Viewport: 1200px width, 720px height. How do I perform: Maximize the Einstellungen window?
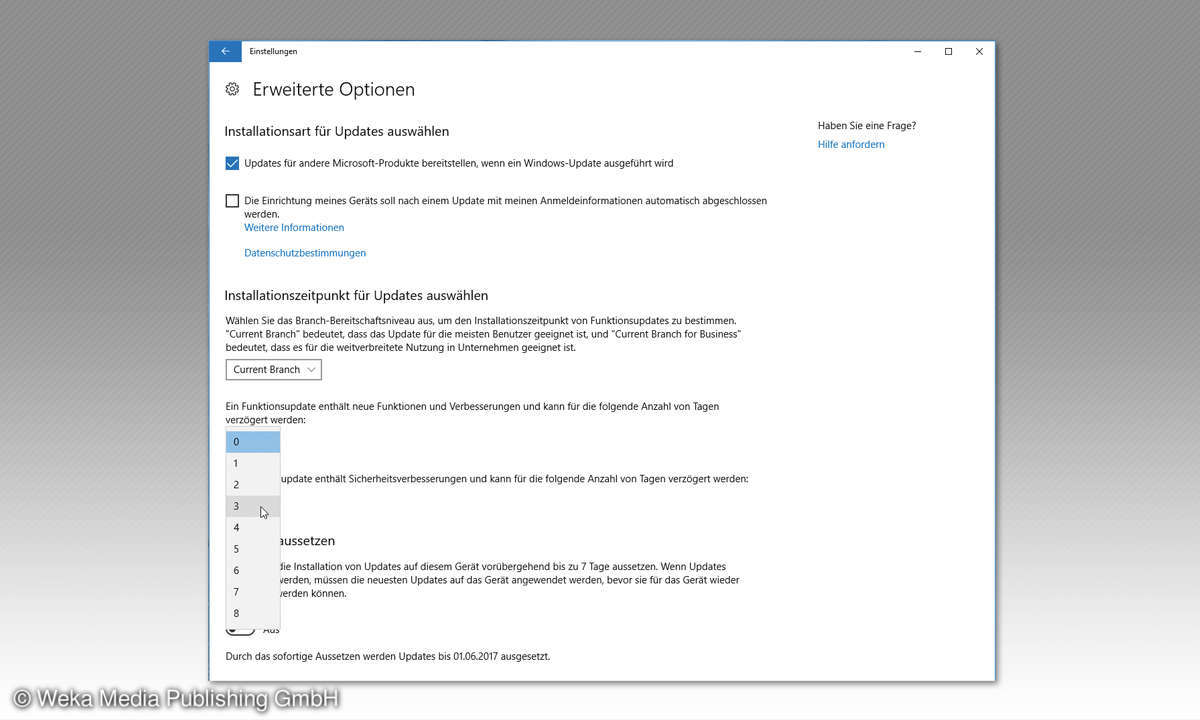point(948,51)
